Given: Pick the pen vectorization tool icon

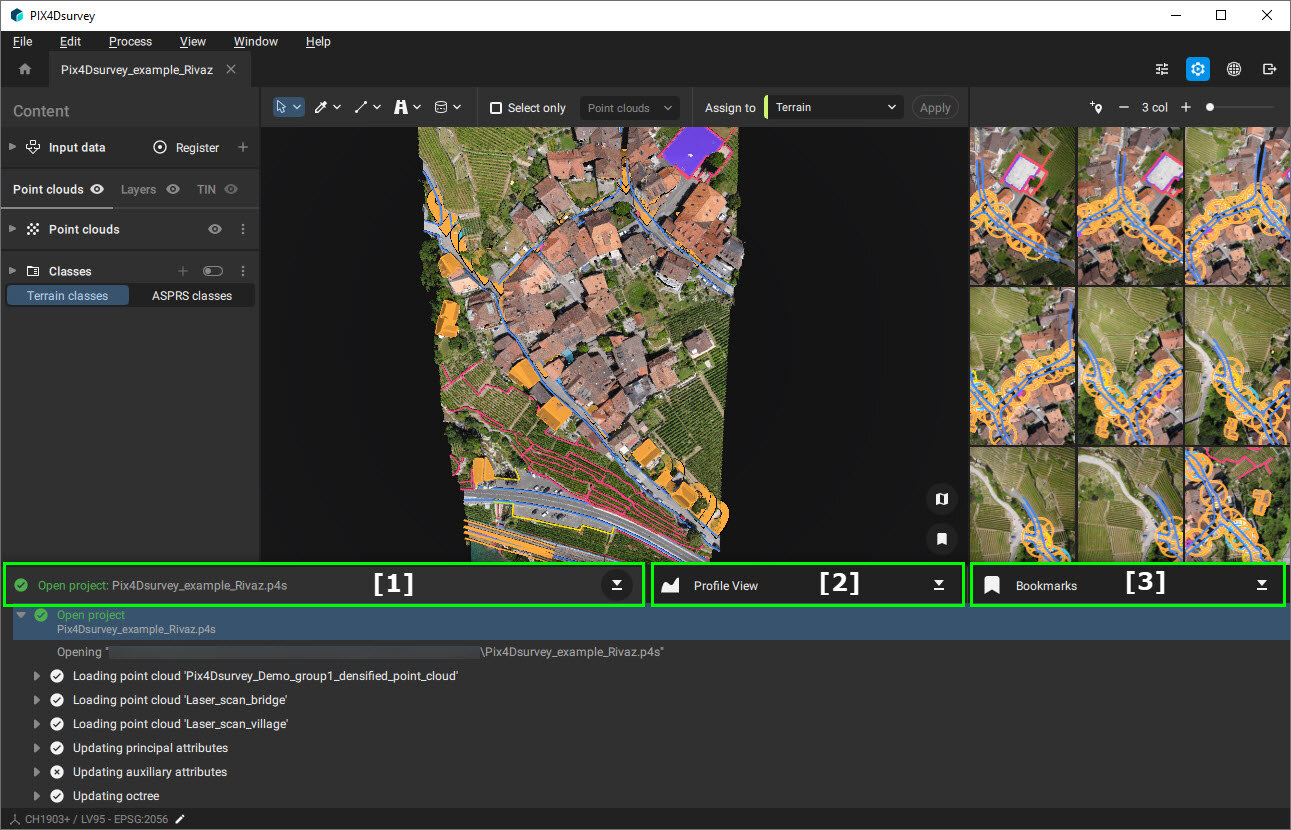Looking at the screenshot, I should 321,107.
